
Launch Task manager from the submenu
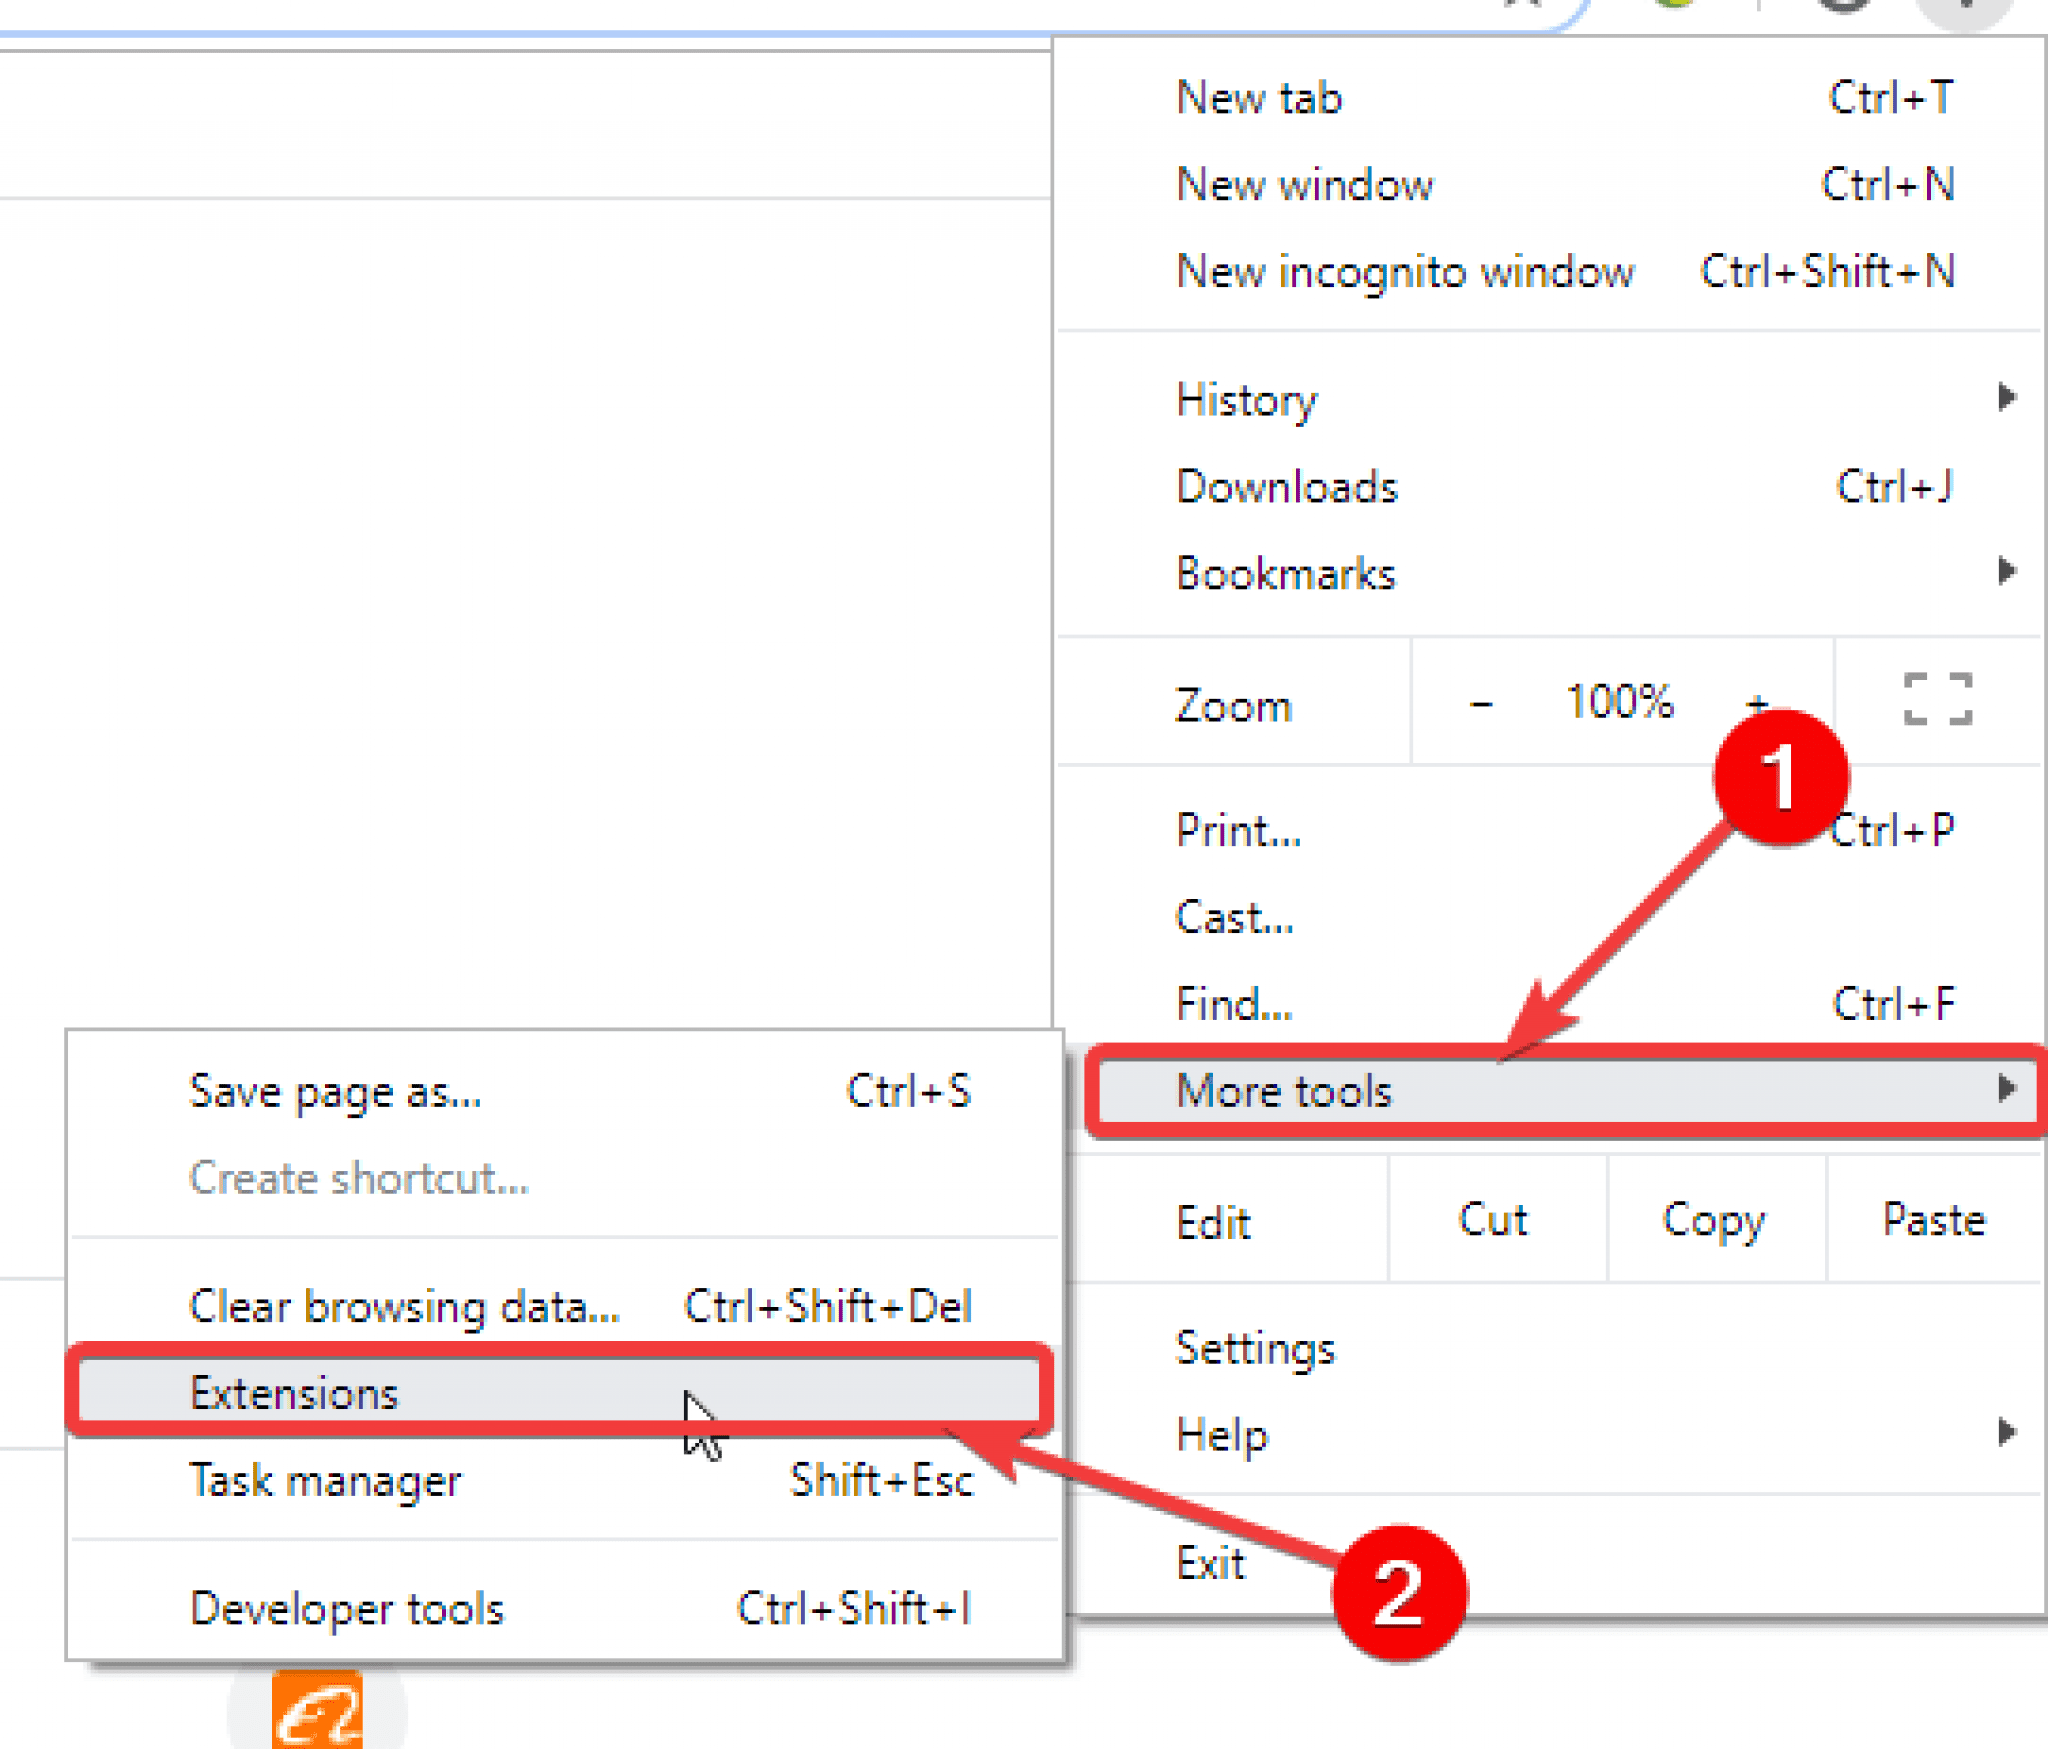click(326, 1480)
